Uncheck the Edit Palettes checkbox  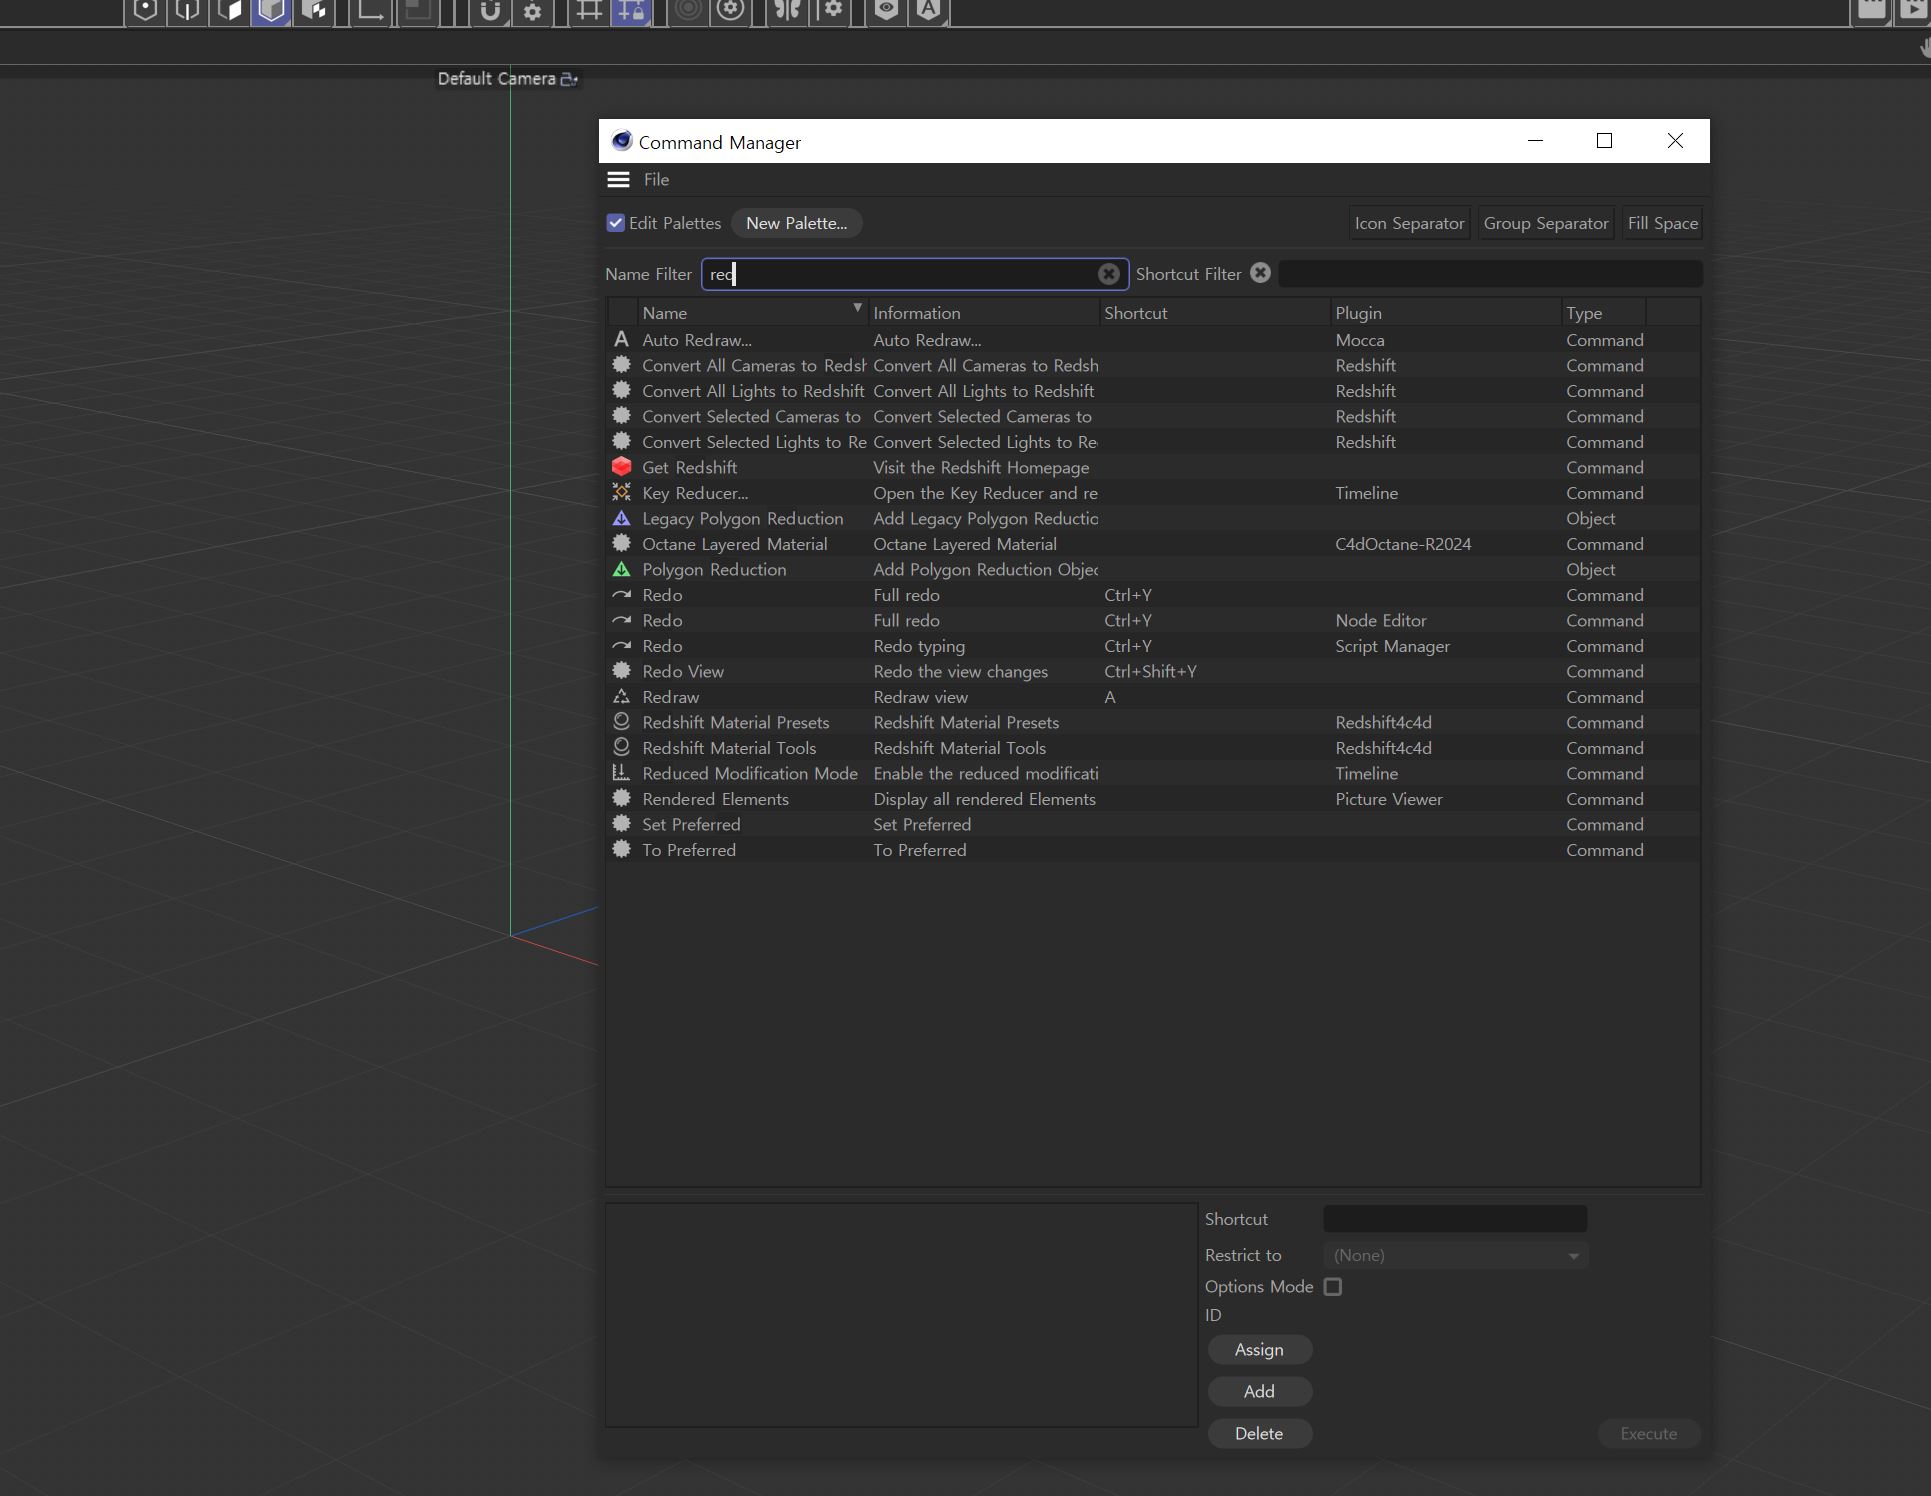coord(616,223)
